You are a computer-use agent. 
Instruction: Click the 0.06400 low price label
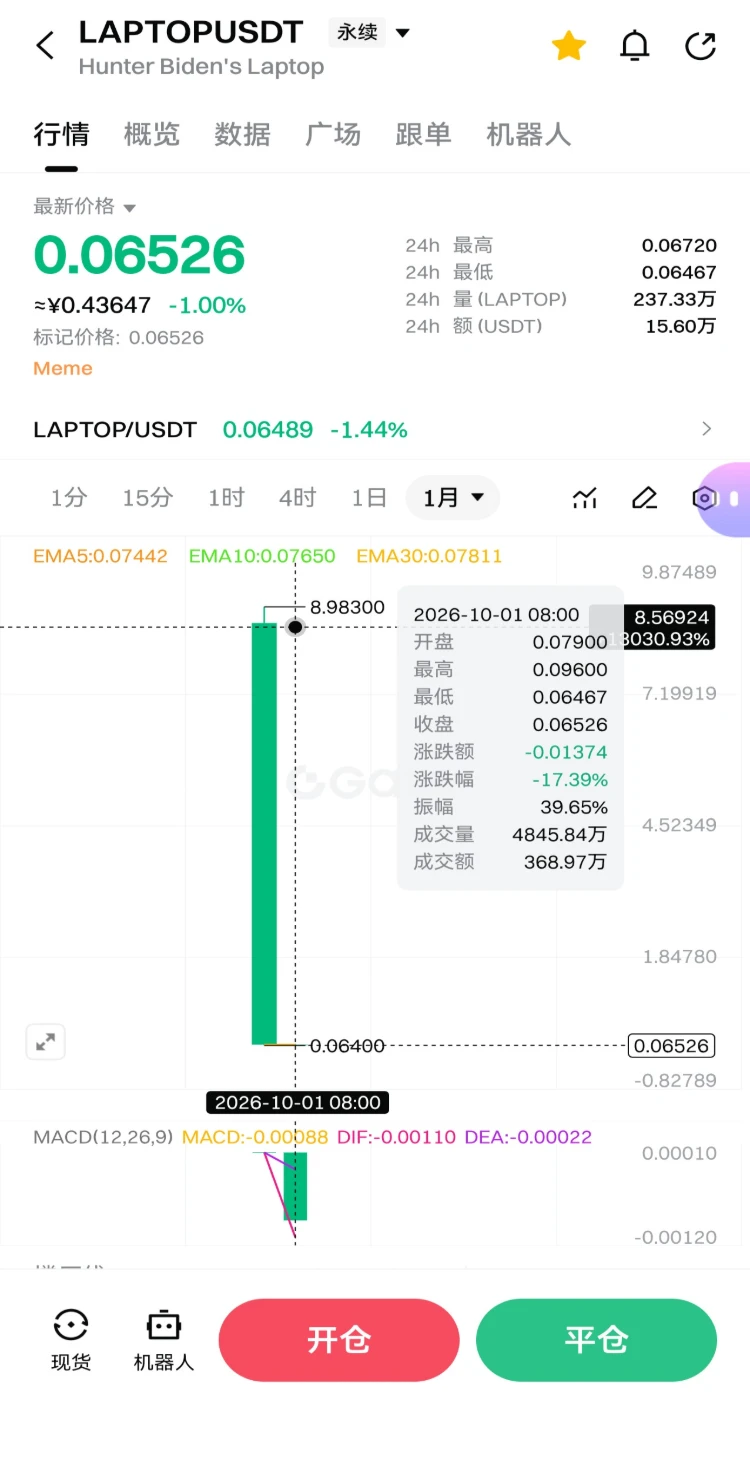click(x=347, y=1046)
